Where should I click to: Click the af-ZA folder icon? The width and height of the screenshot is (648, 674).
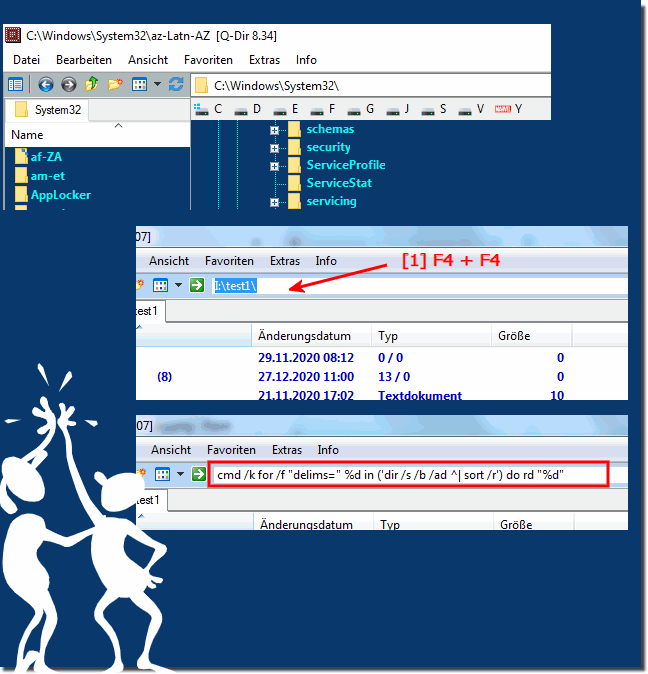point(21,156)
